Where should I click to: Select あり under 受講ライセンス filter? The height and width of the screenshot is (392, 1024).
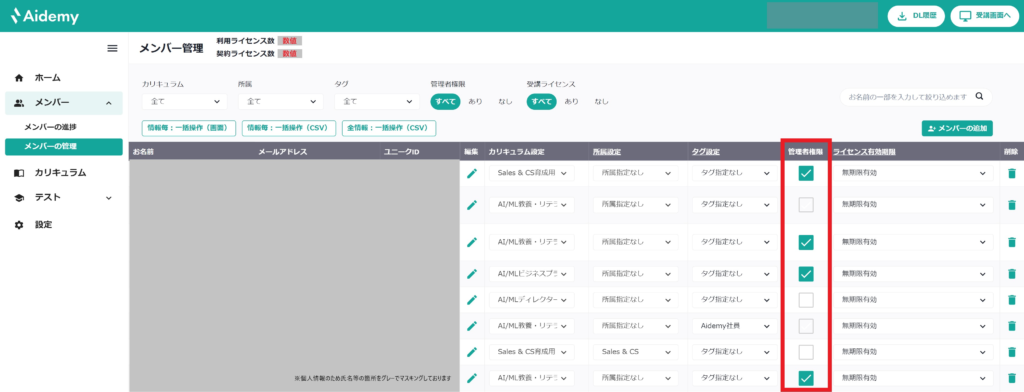[x=571, y=101]
